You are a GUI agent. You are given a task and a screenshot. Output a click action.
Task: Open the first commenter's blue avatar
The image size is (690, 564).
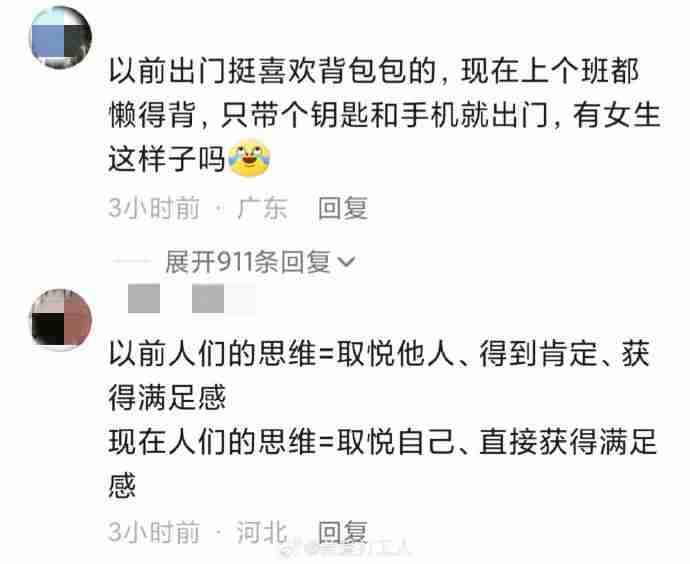pos(60,37)
